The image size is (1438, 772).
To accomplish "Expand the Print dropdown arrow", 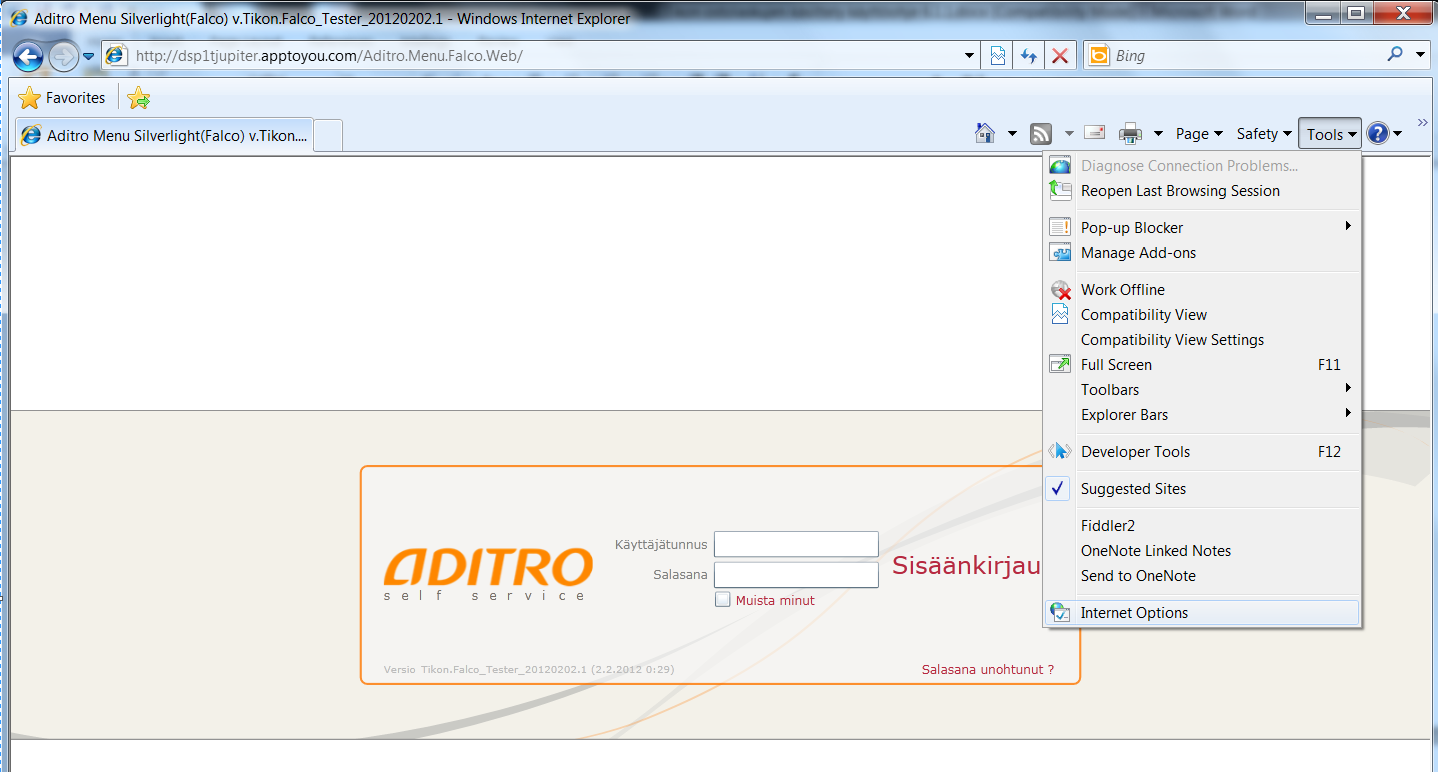I will click(x=1158, y=134).
